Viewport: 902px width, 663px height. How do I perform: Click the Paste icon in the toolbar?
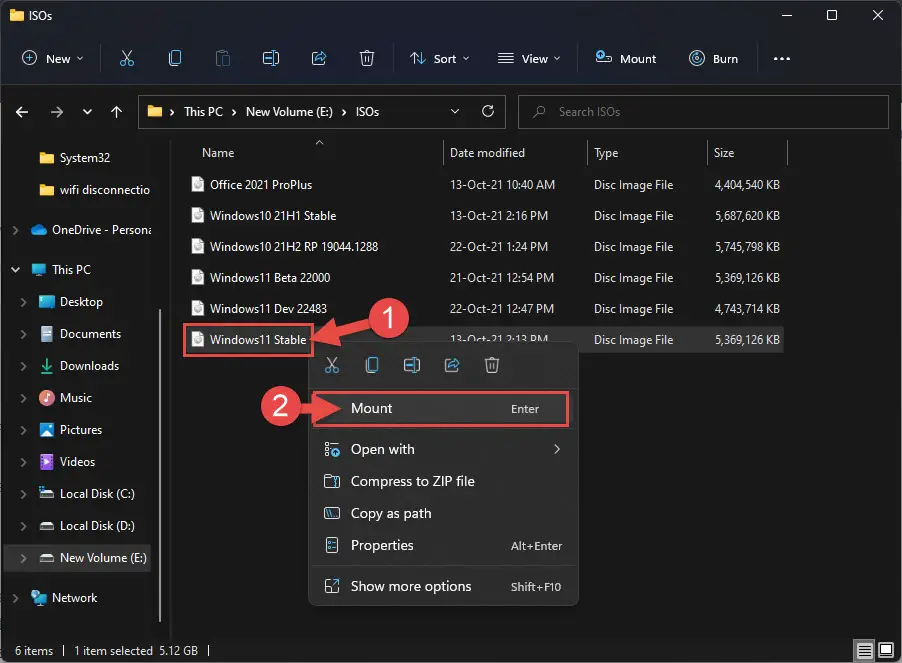click(223, 58)
